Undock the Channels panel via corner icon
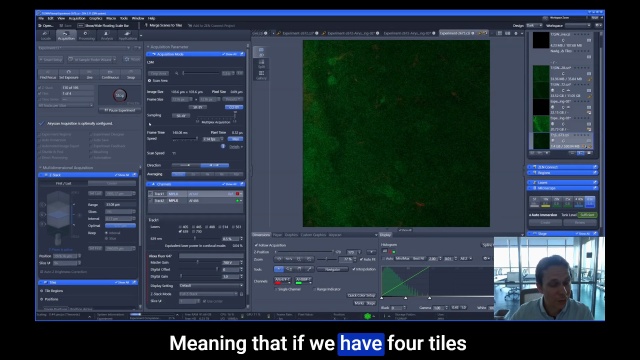This screenshot has height=360, width=640. click(242, 184)
